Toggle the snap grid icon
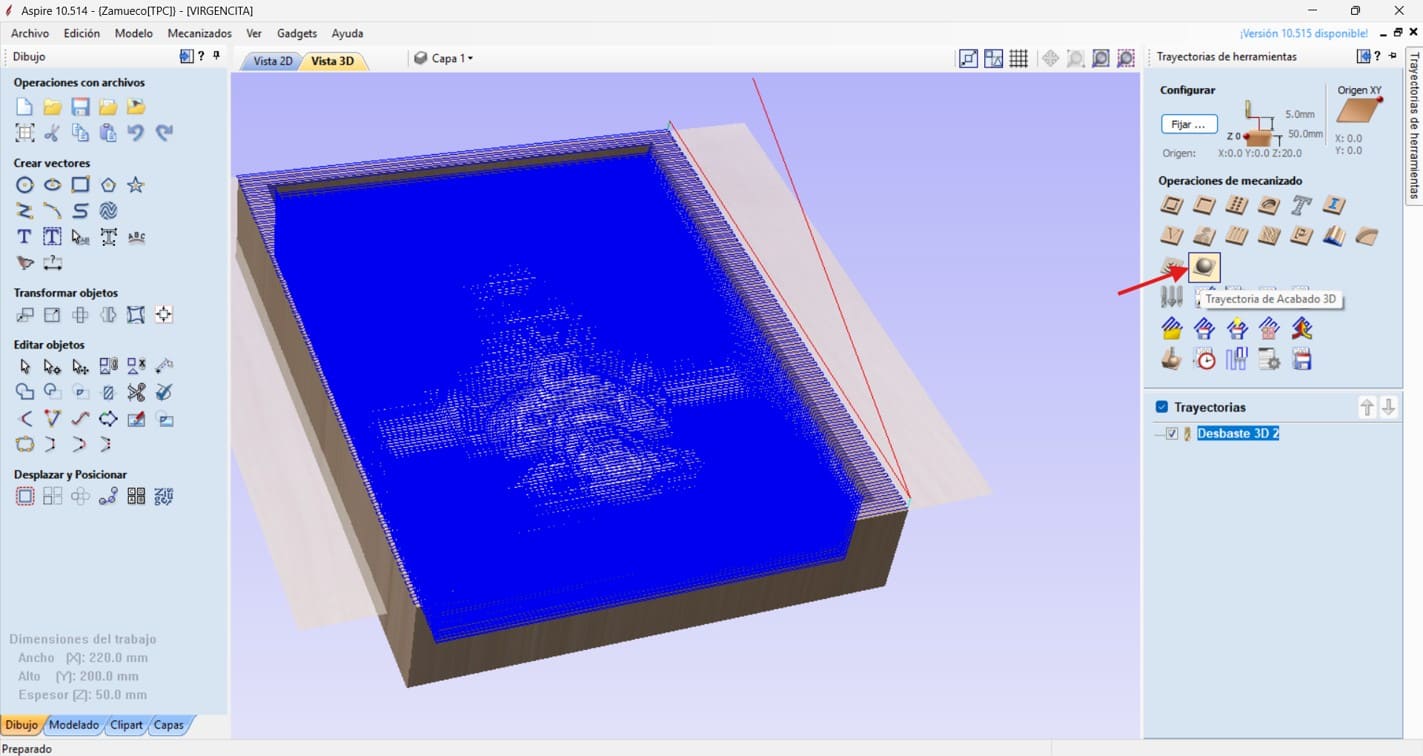The height and width of the screenshot is (756, 1423). (x=1018, y=59)
